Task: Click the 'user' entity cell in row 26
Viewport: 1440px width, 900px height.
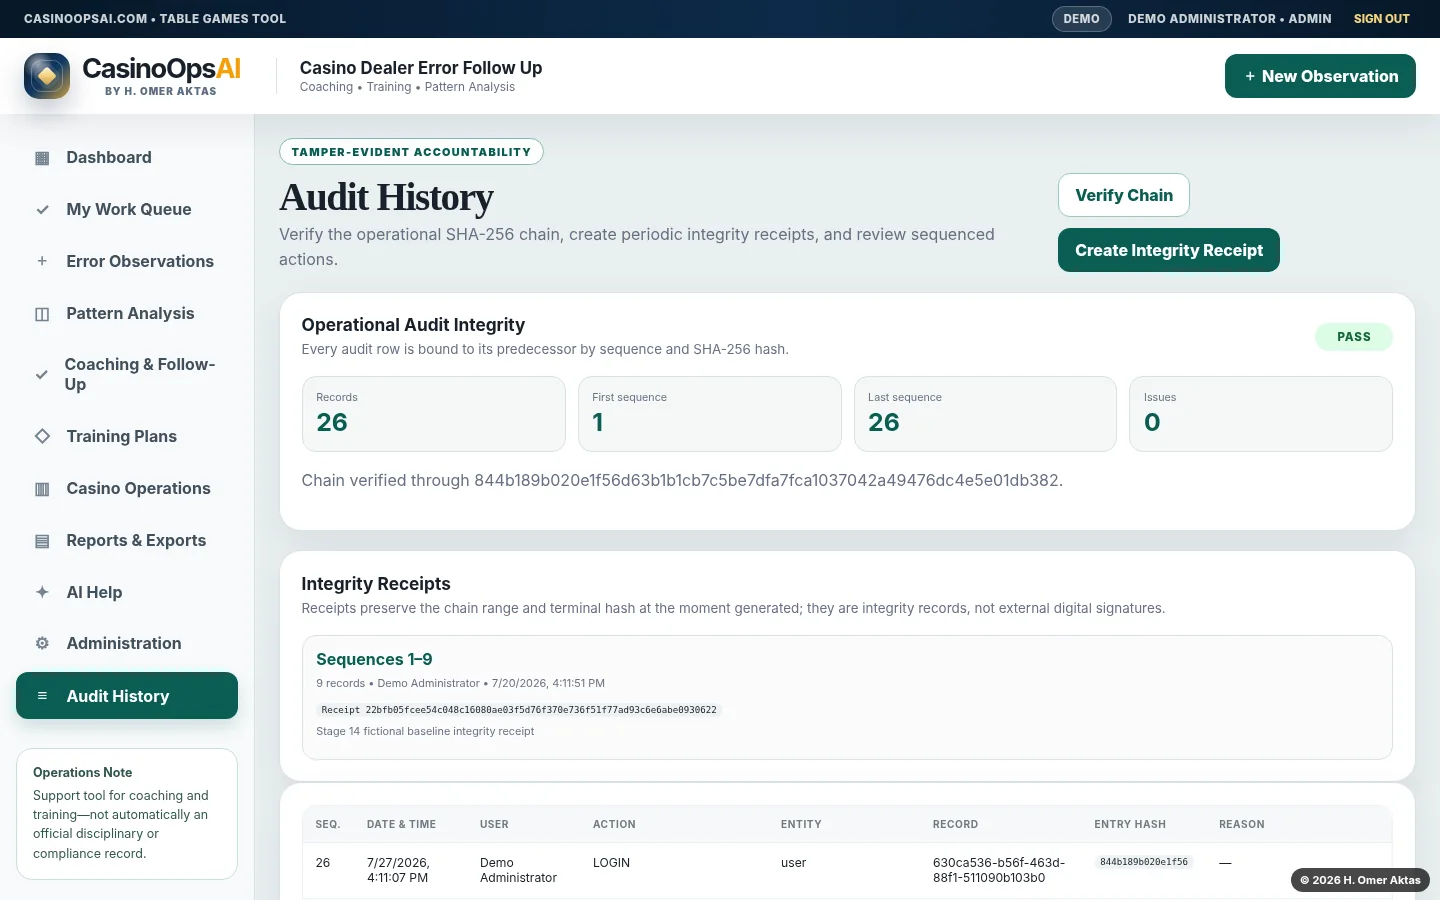Action: pos(793,863)
